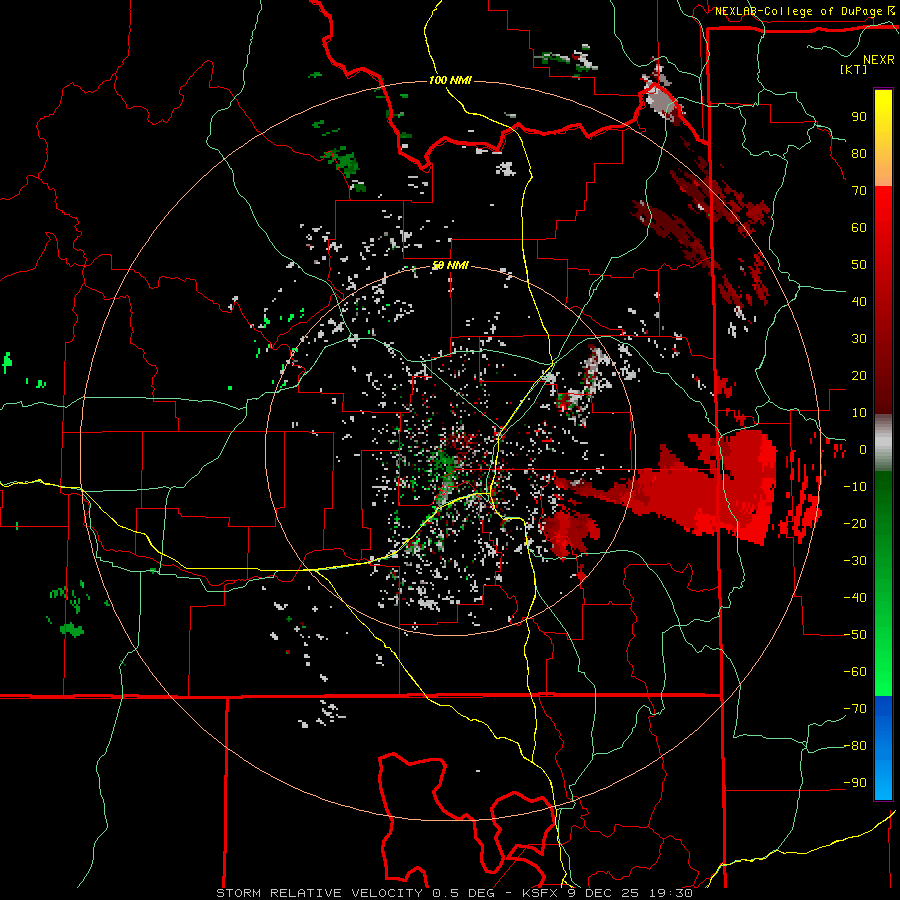
Task: Click the positive "80" scale value
Action: pyautogui.click(x=859, y=154)
